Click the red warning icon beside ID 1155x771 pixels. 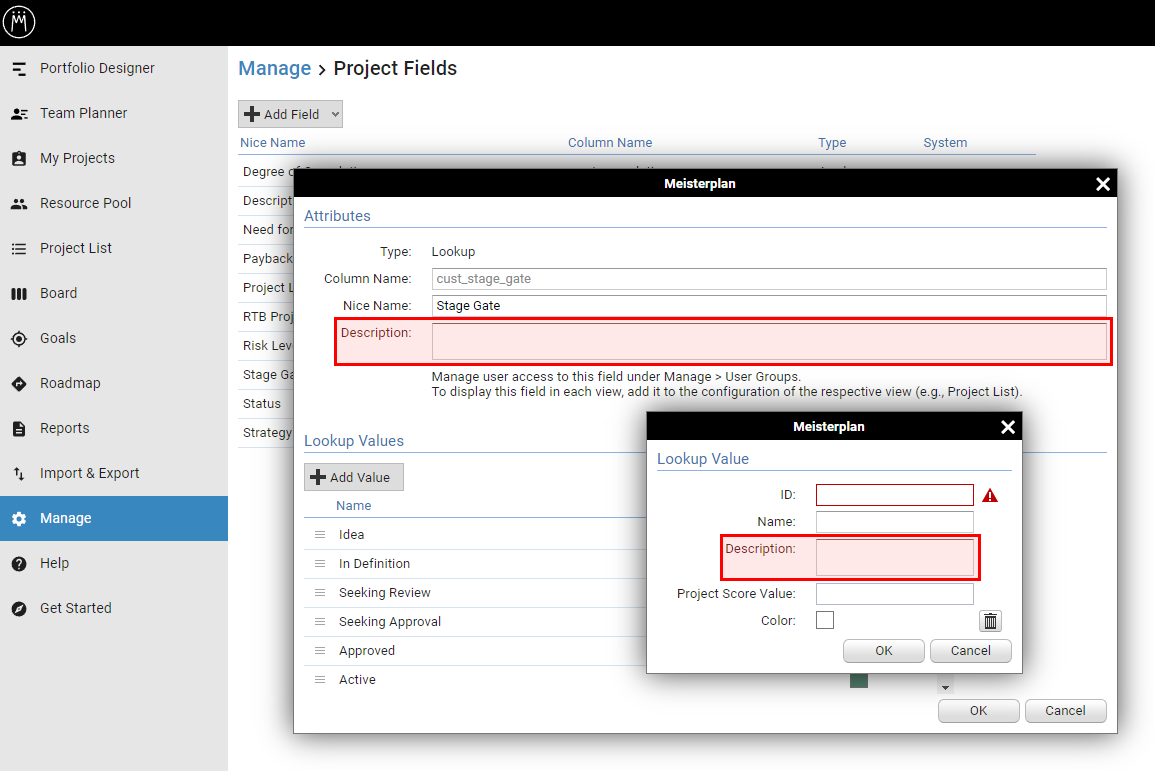[990, 496]
